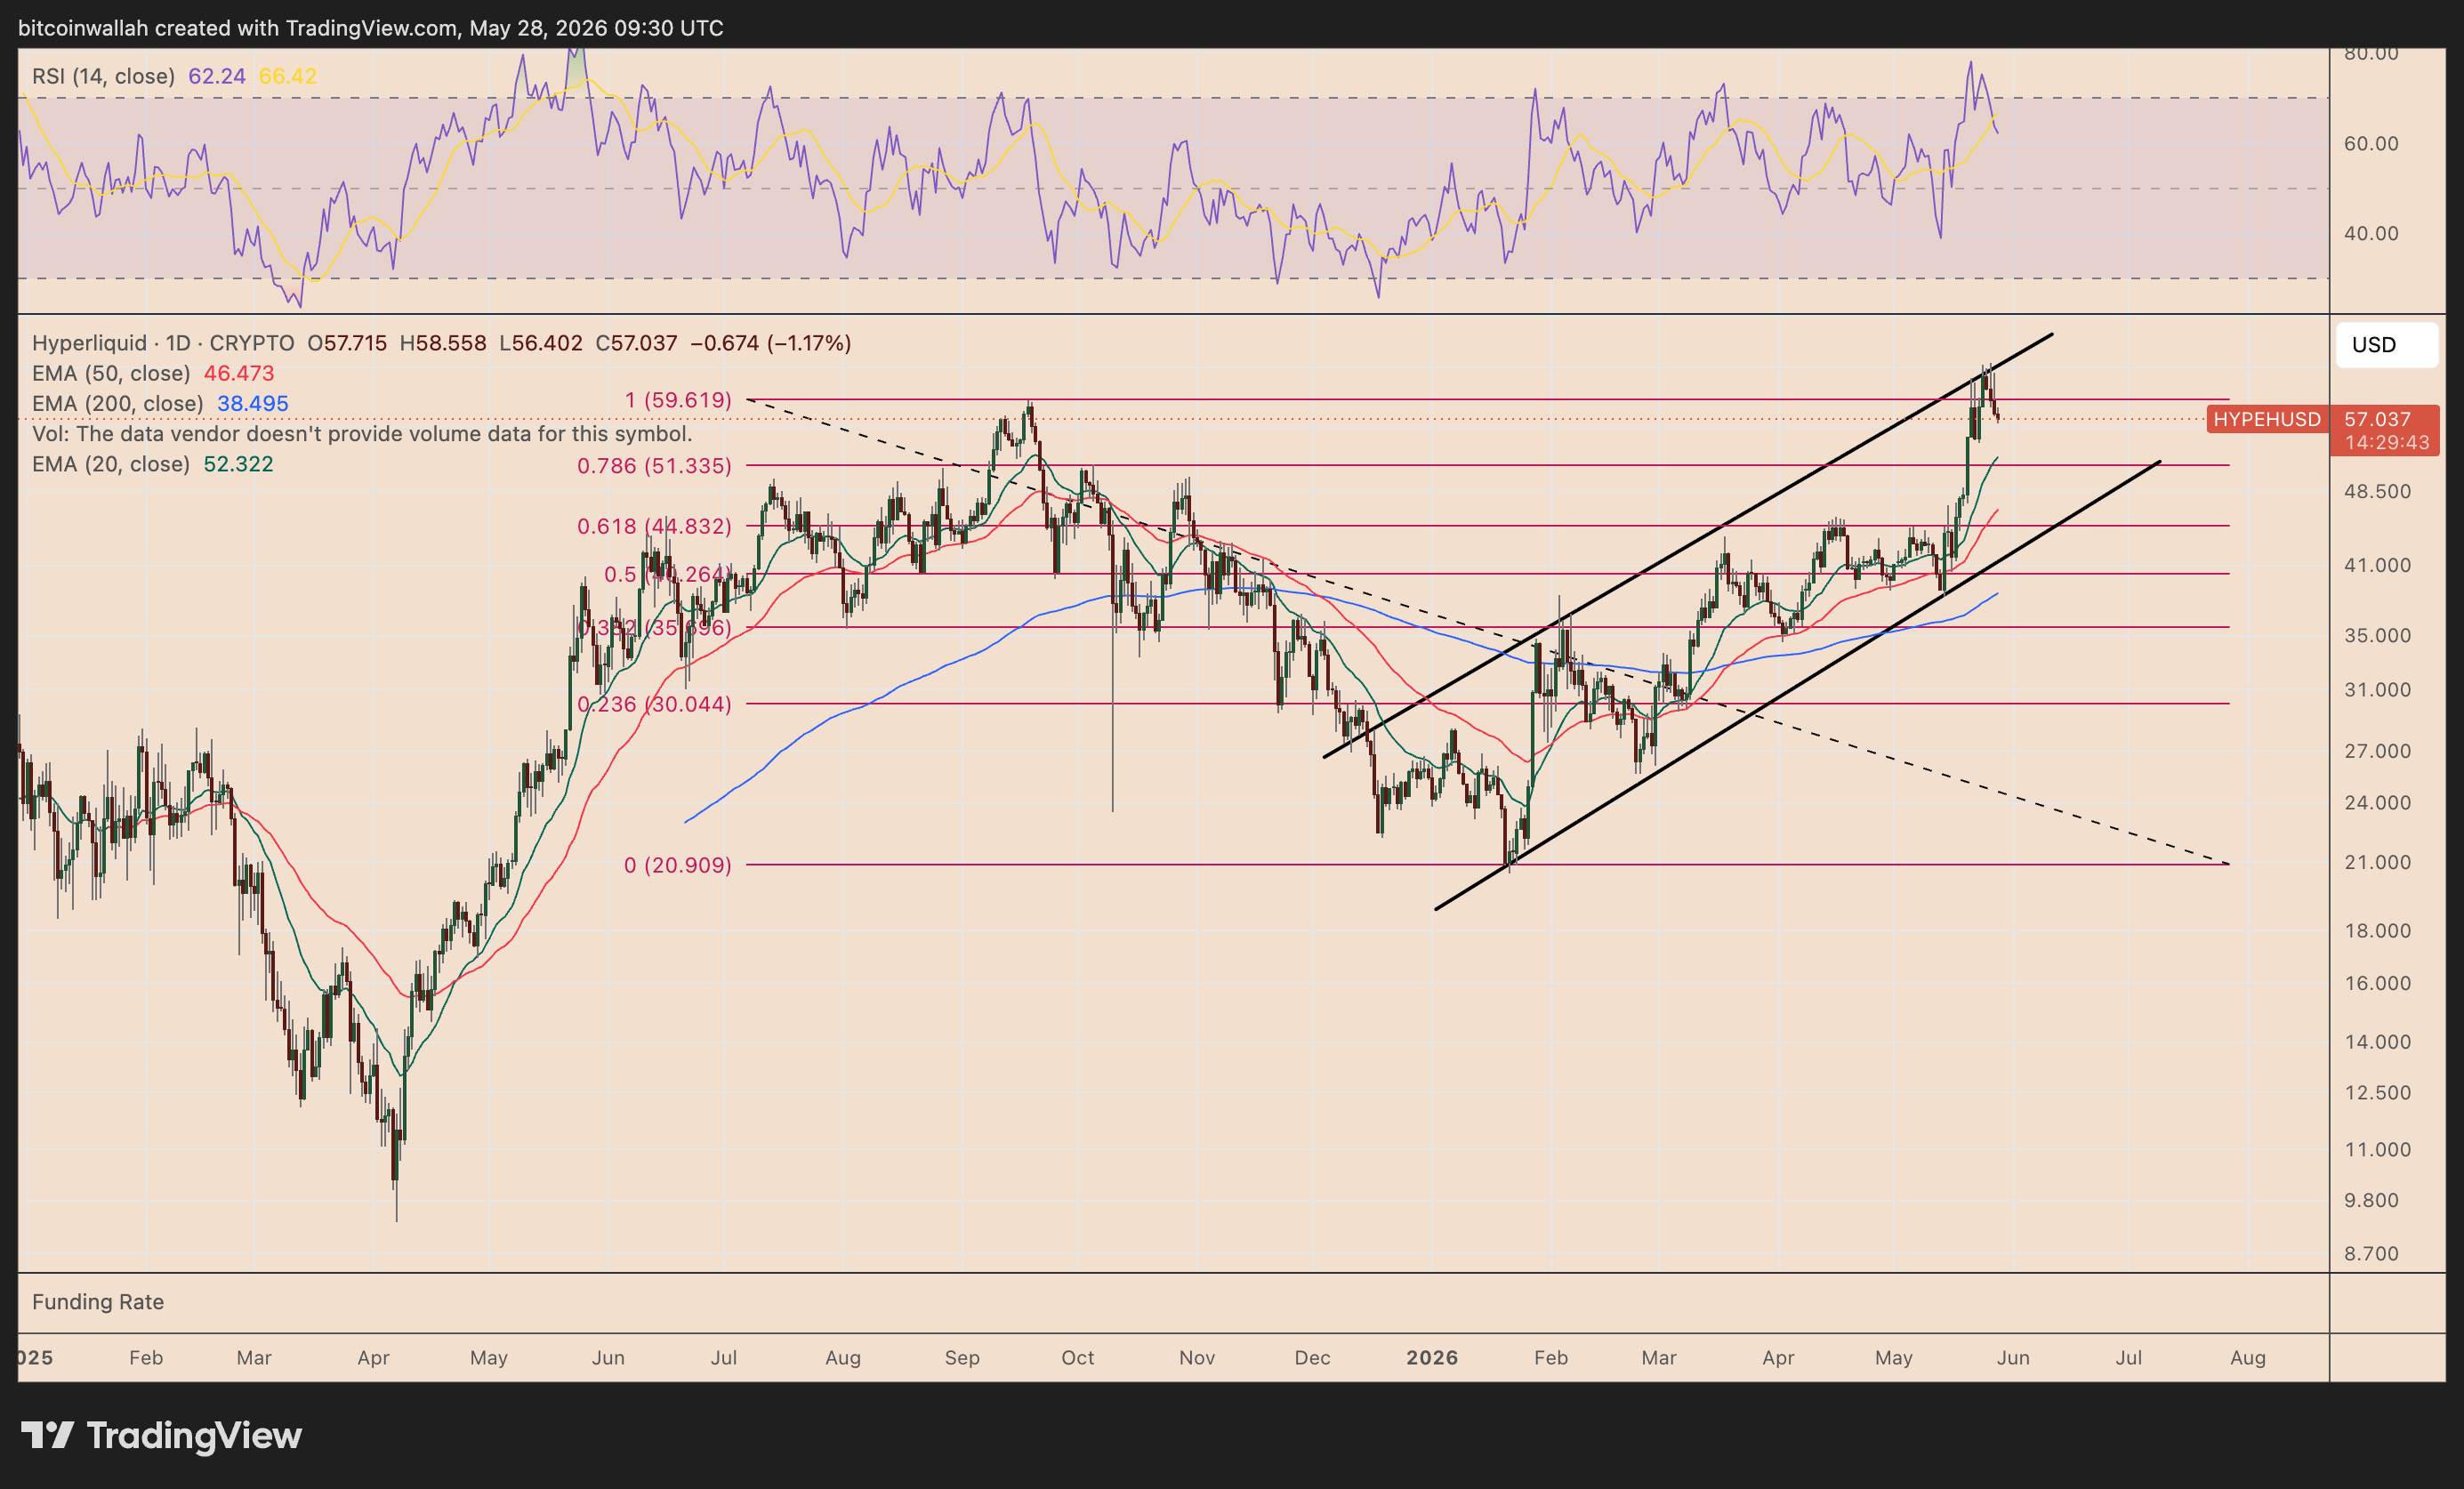Click the 21.000 price scale label

(2377, 863)
